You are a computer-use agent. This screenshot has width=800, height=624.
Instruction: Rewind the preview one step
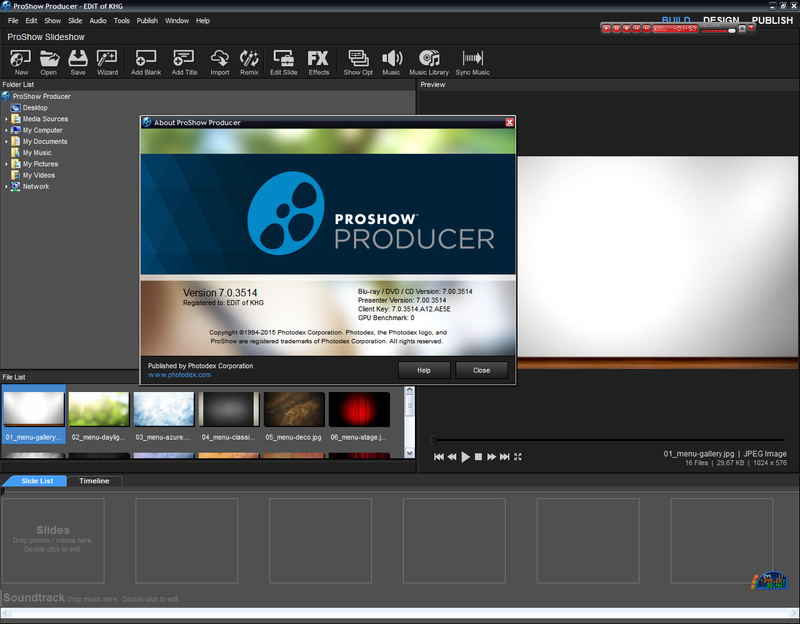[452, 457]
